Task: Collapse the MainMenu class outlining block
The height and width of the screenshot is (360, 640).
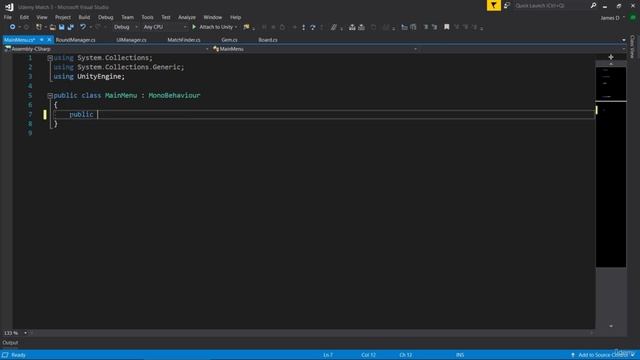Action: 50,96
